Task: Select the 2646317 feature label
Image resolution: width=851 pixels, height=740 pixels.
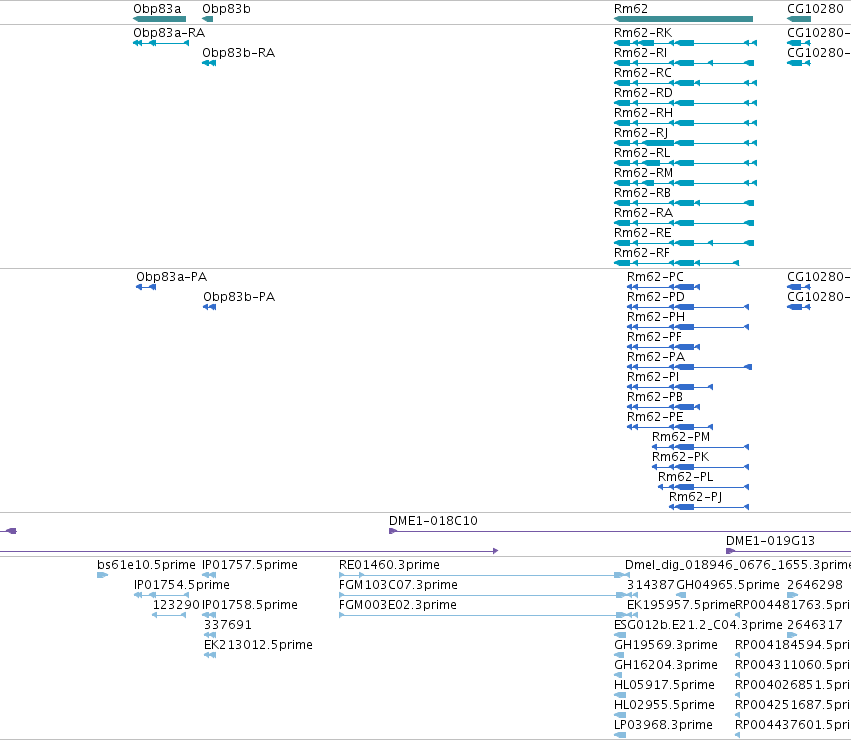Action: [815, 625]
